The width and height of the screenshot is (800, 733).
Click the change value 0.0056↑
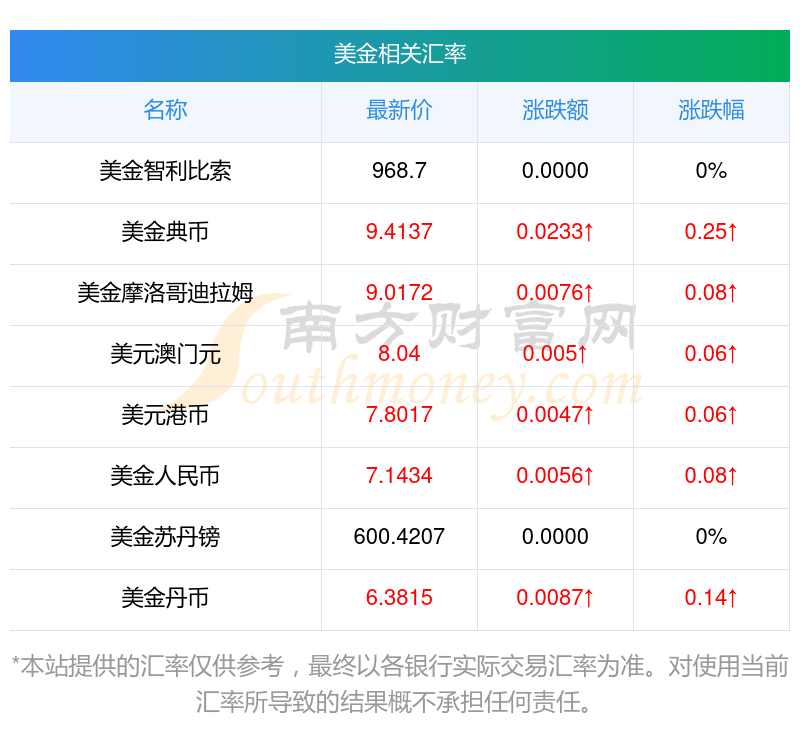pyautogui.click(x=555, y=476)
